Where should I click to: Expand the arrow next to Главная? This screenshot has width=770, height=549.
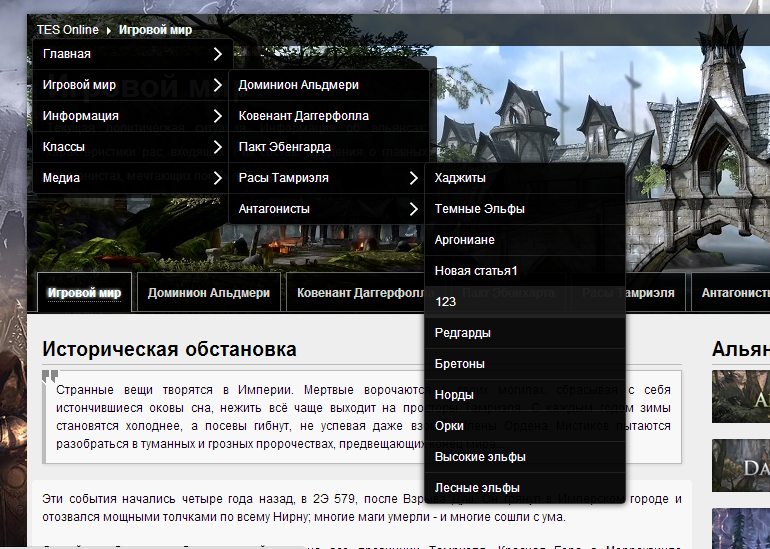tap(218, 54)
